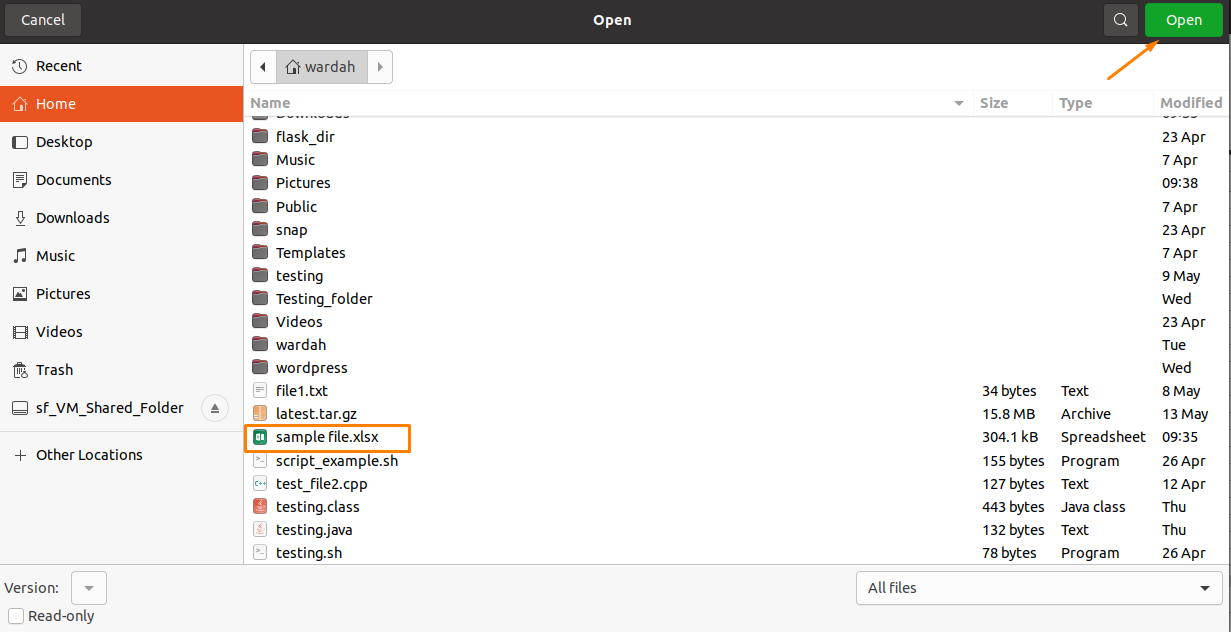Viewport: 1231px width, 632px height.
Task: Click the Archive type cell
Action: 1085,414
